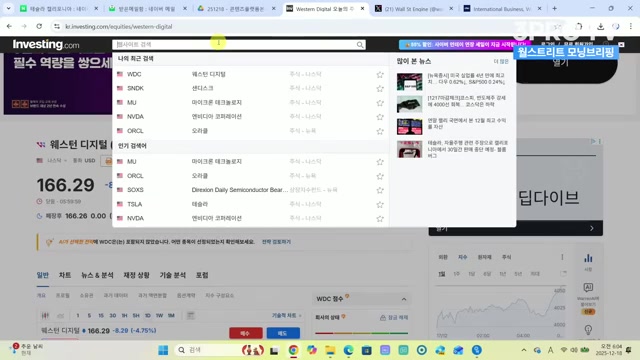Open WarrenAI chat icon

pyautogui.click(x=588, y=287)
